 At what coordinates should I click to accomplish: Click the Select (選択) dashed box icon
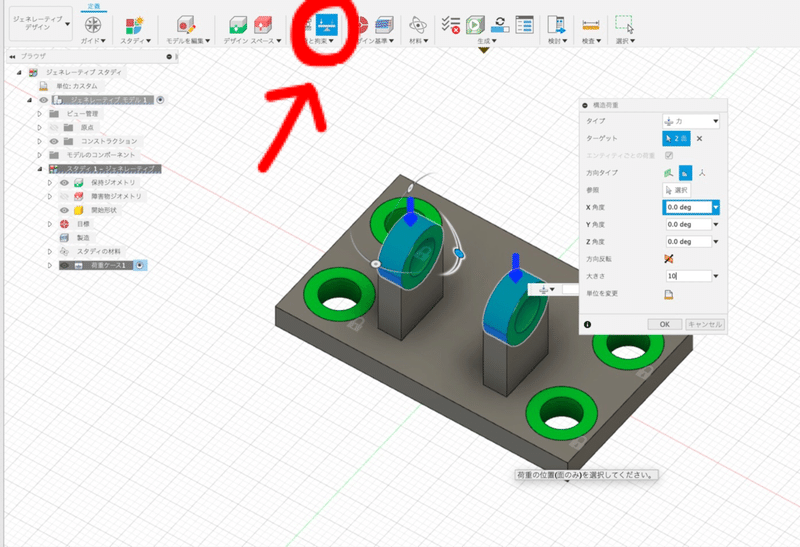(624, 24)
